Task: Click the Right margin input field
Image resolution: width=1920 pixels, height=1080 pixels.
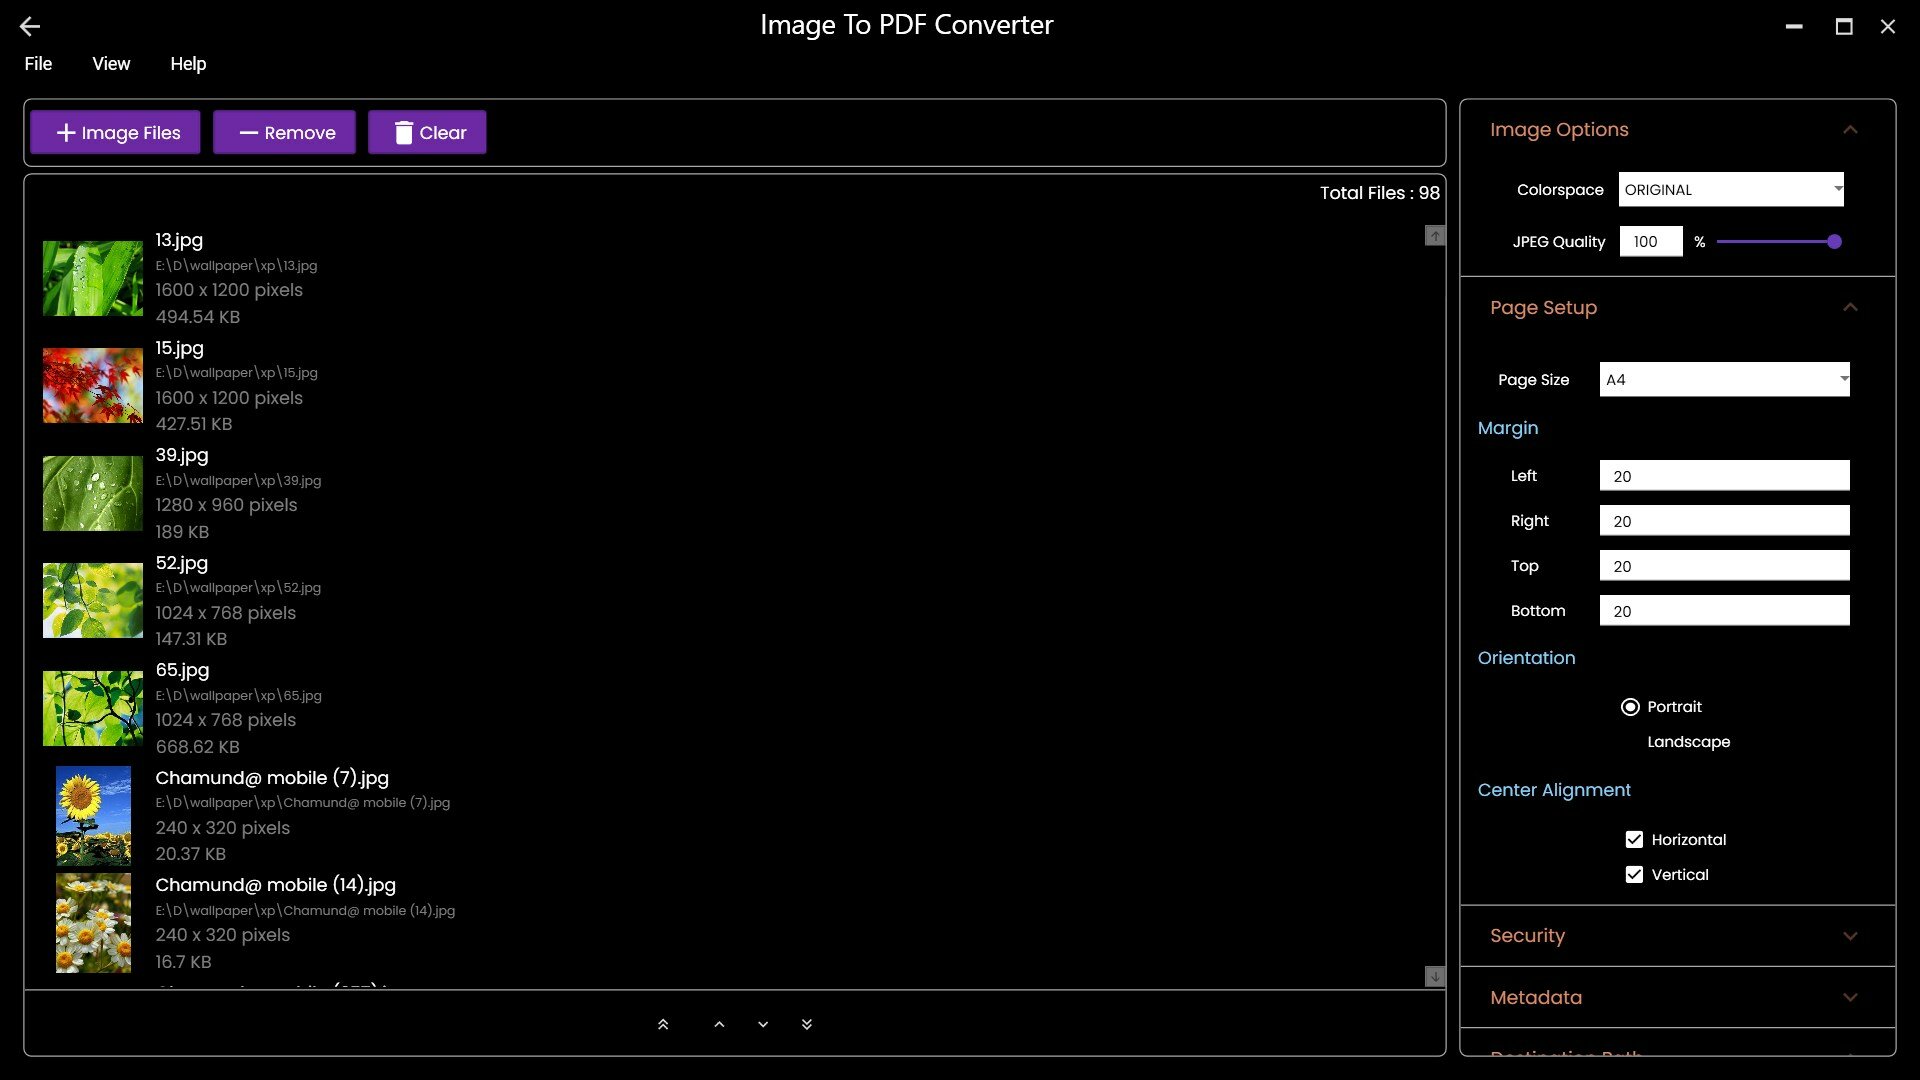Action: (1724, 521)
